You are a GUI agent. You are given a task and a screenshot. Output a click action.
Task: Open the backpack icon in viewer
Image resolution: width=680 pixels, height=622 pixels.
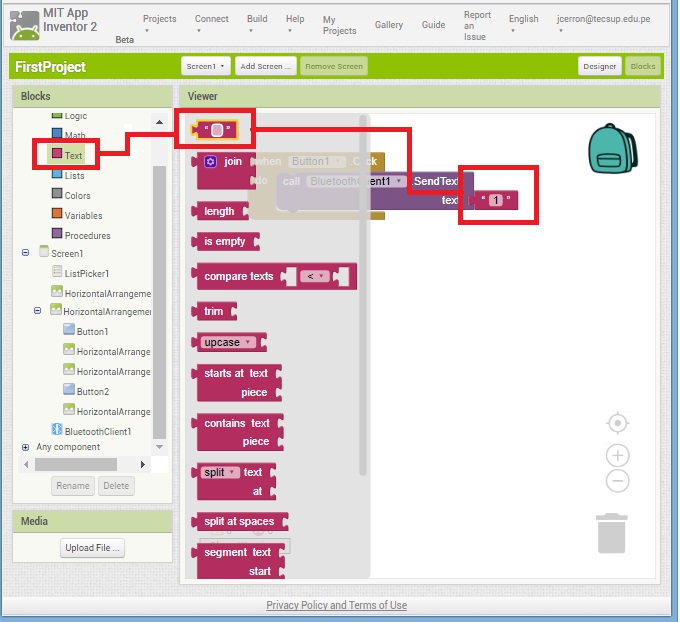coord(612,148)
